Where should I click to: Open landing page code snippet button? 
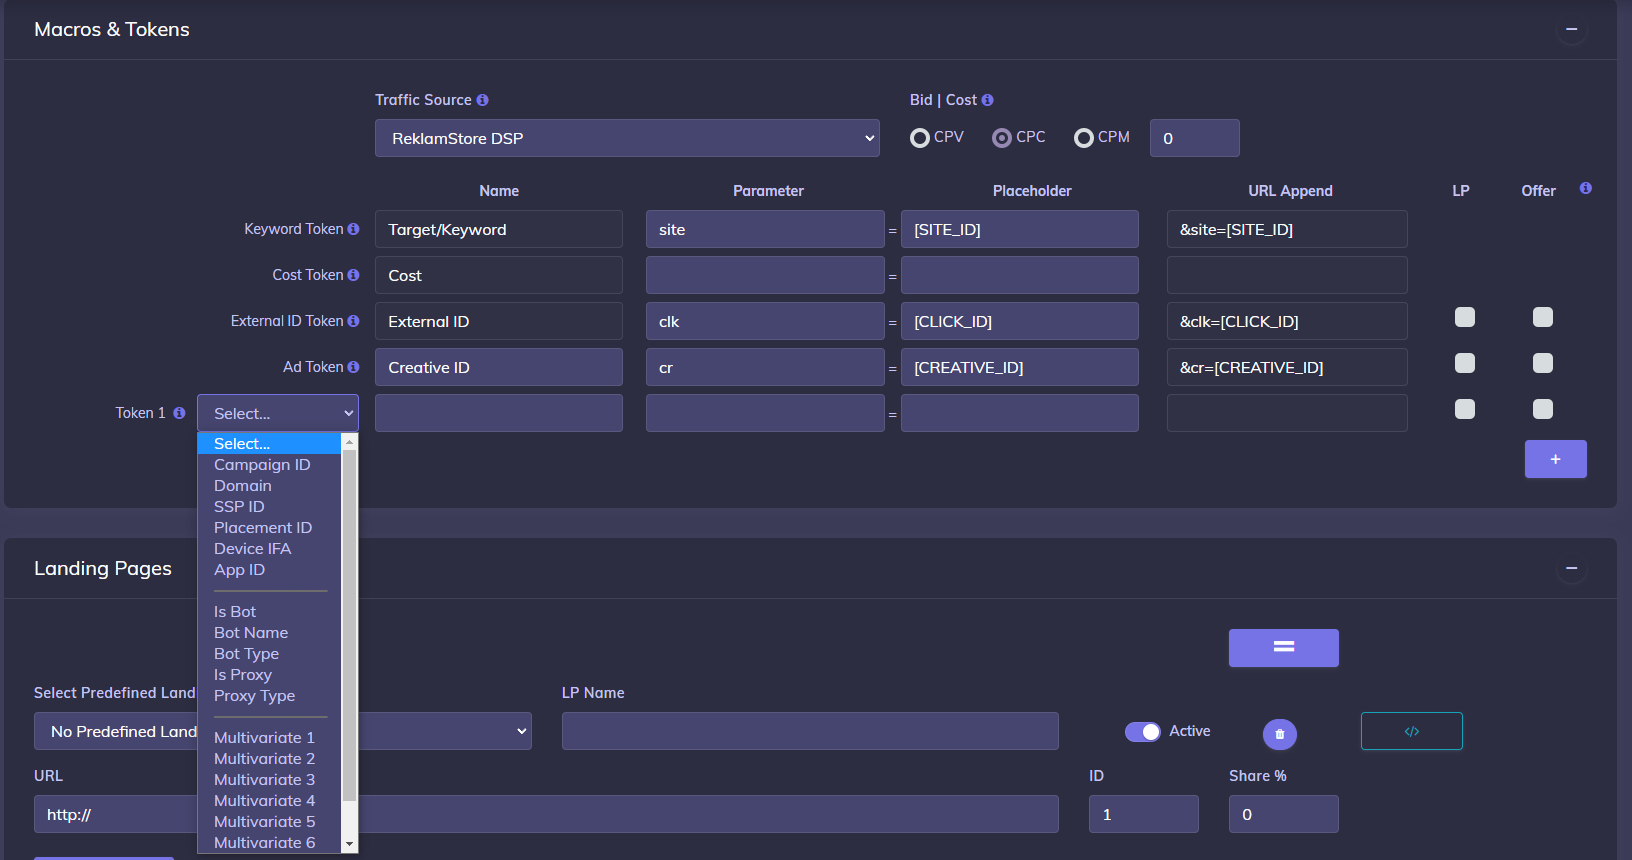1411,731
